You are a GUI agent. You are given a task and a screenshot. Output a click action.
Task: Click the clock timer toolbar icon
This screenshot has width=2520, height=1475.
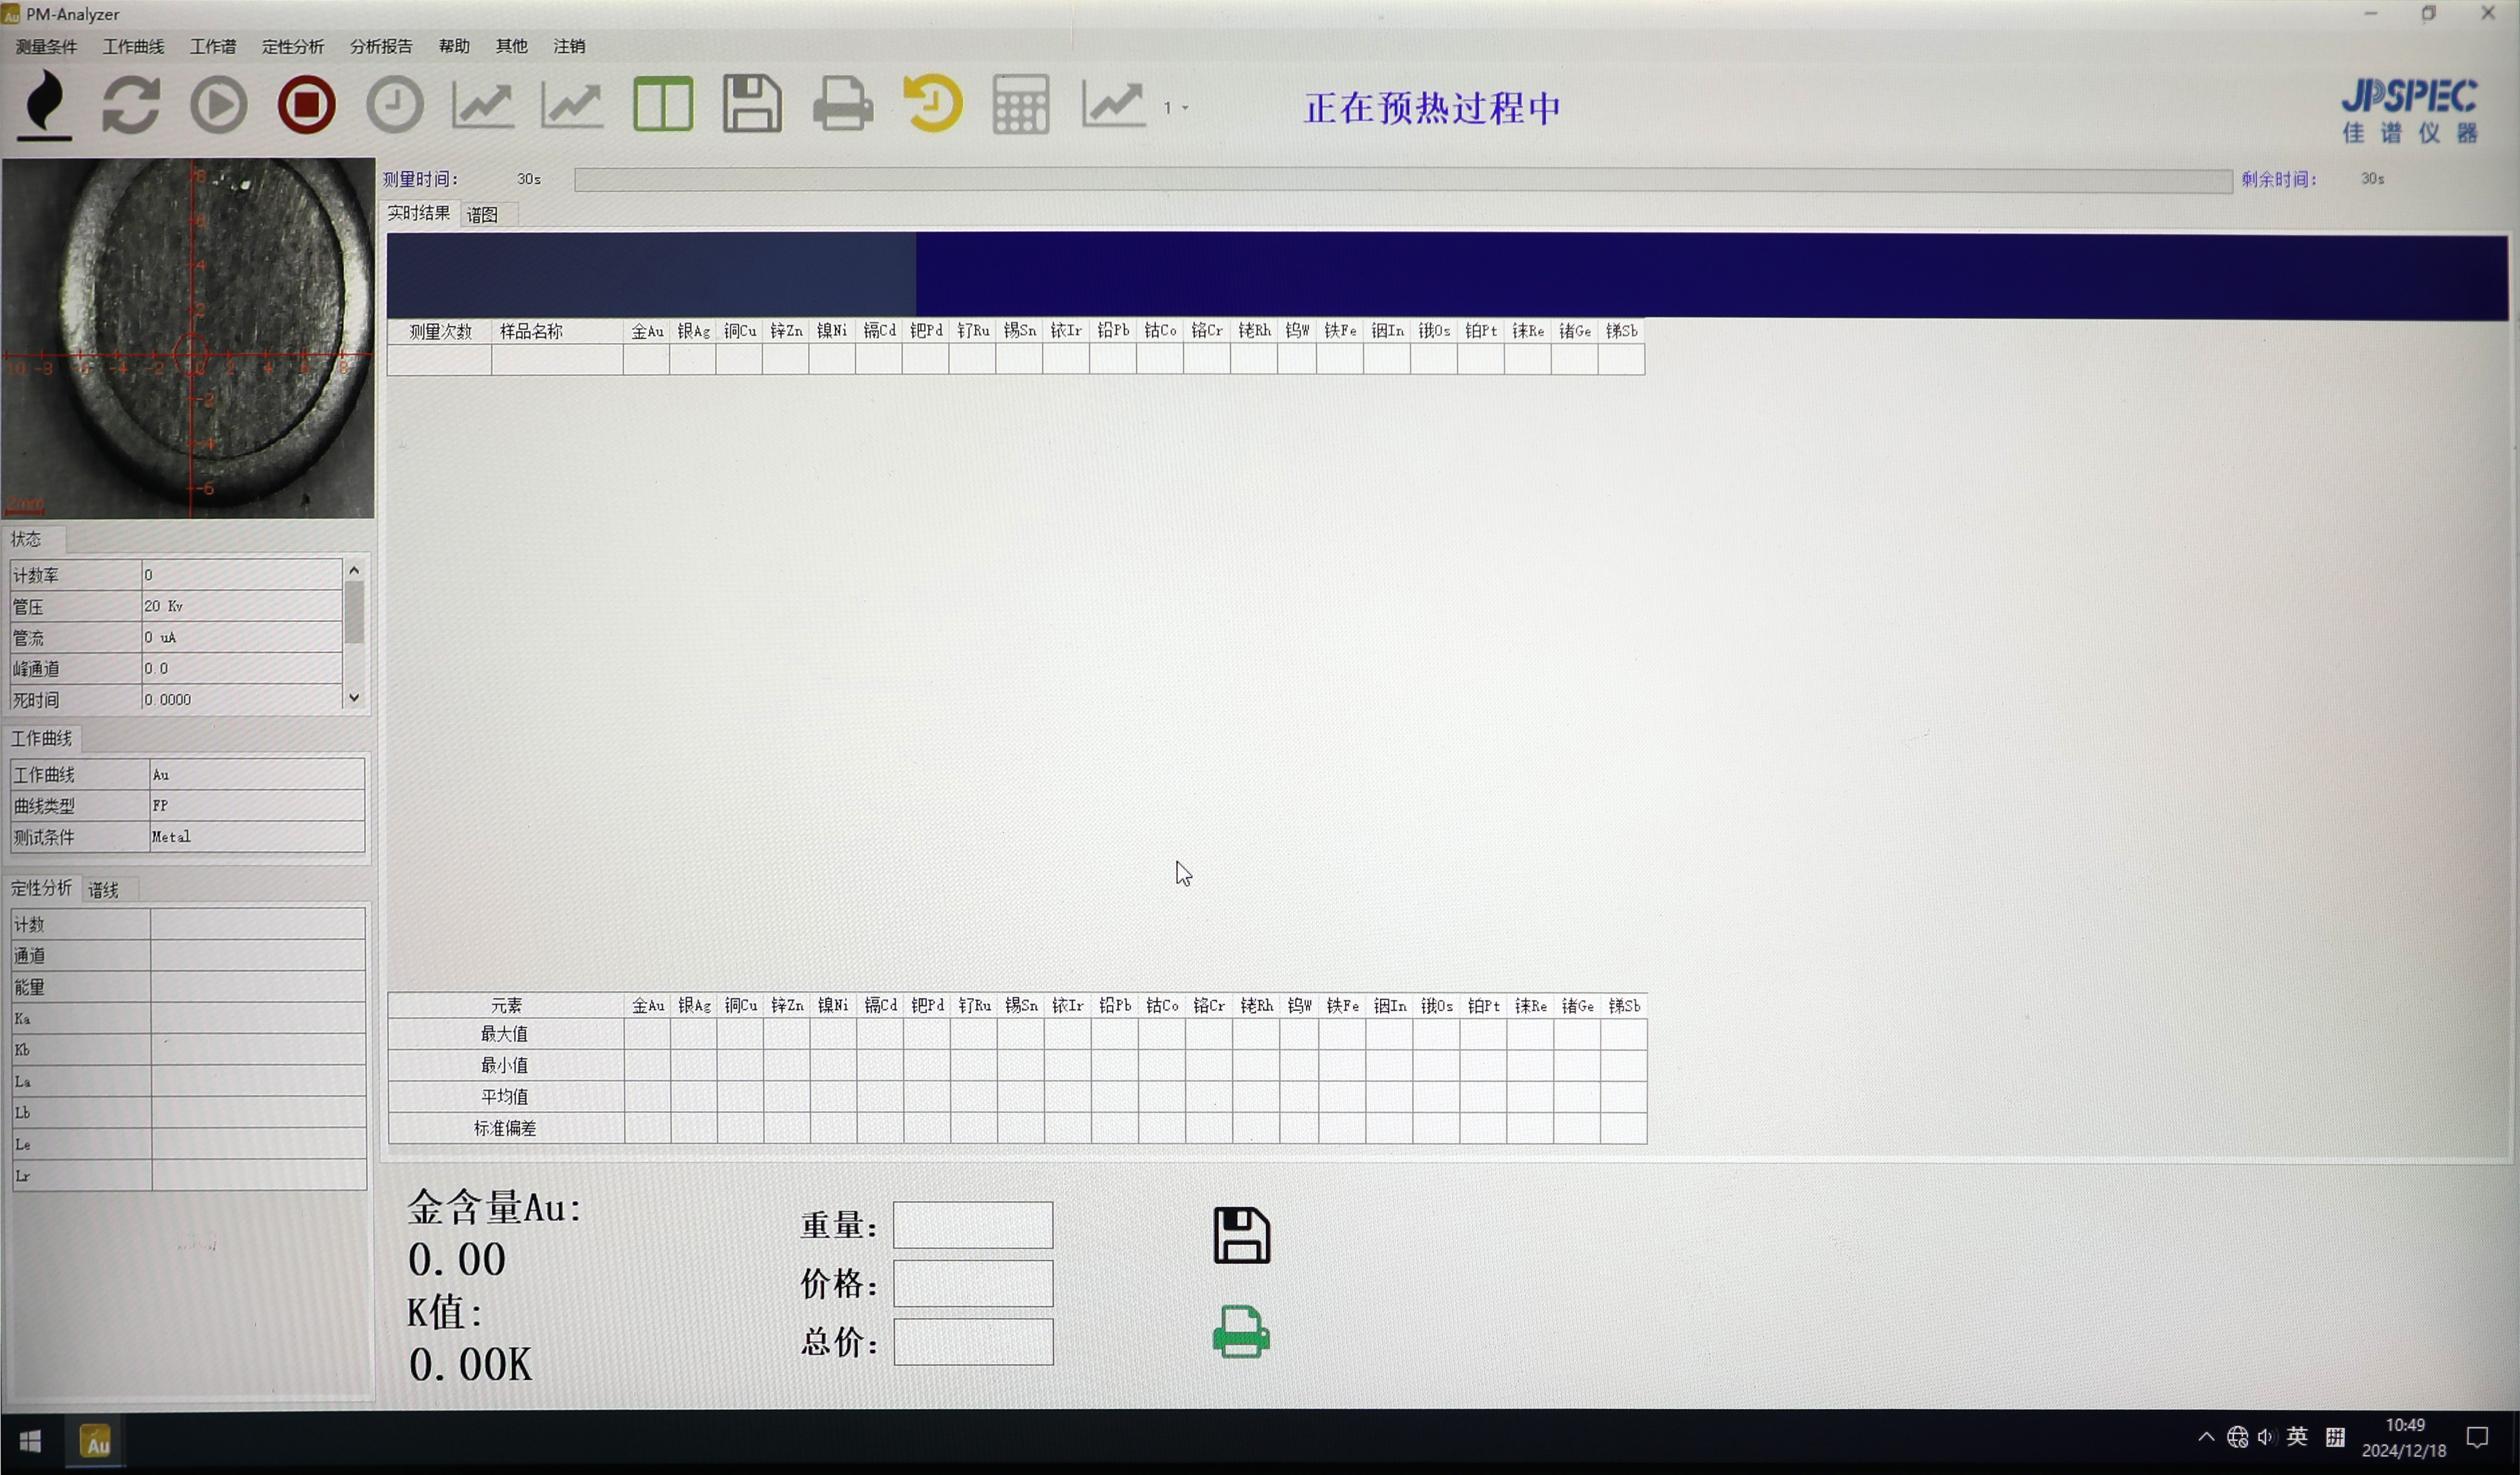[x=394, y=105]
